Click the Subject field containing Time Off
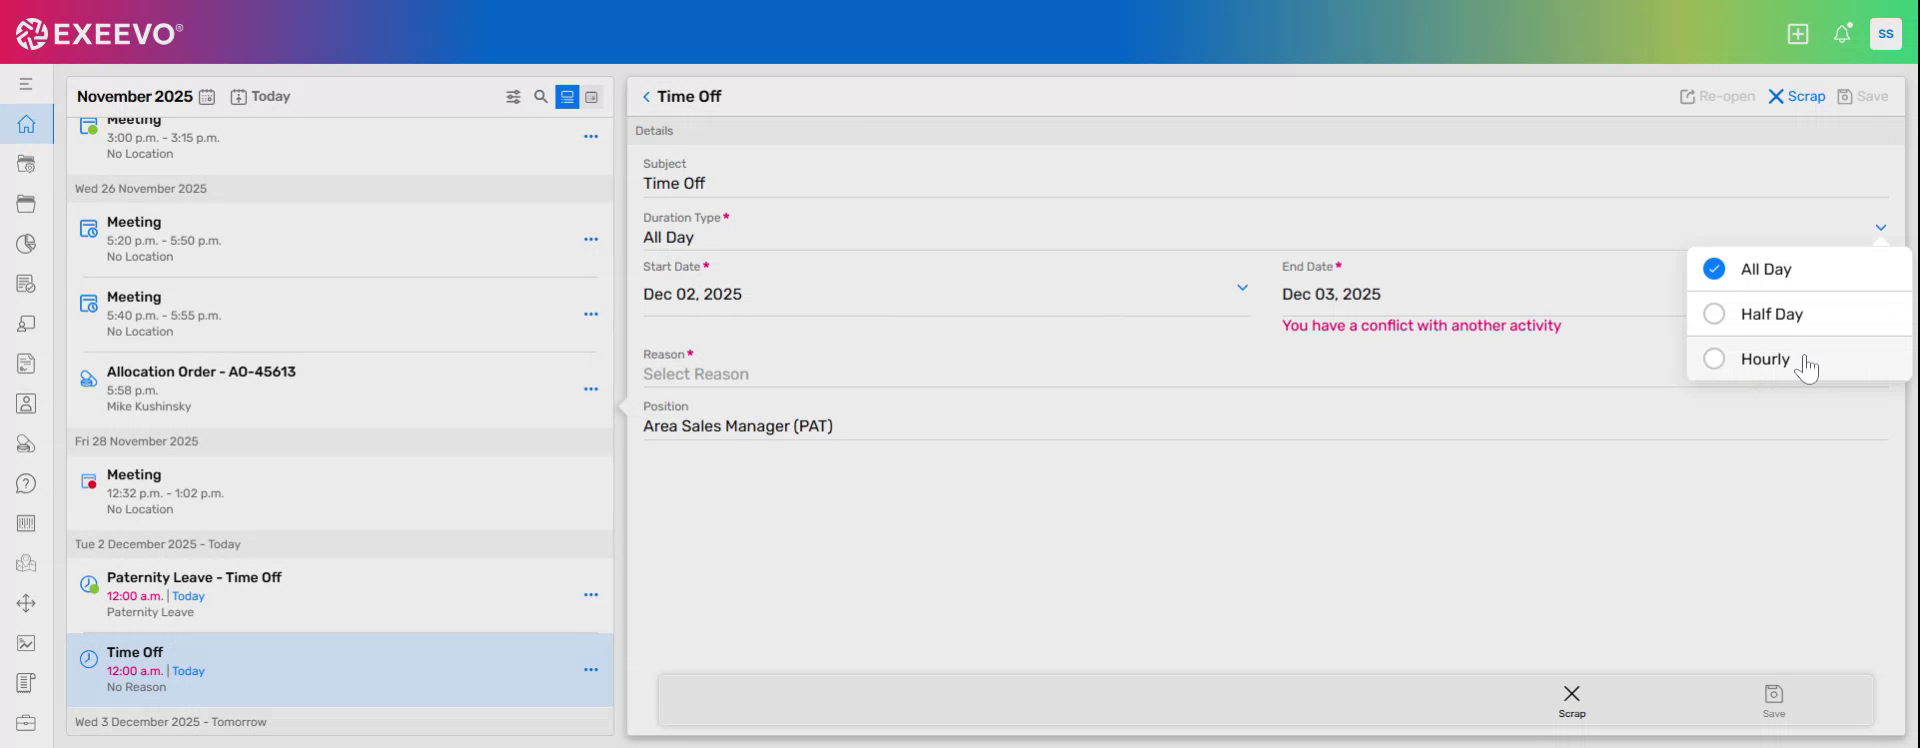The height and width of the screenshot is (748, 1920). (x=1265, y=183)
